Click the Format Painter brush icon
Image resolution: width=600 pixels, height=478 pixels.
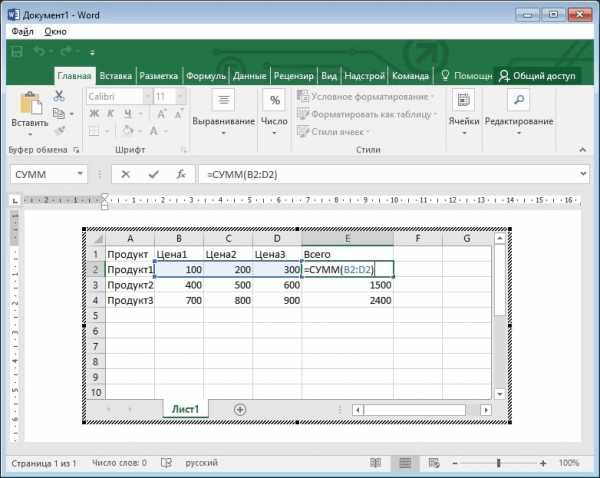[x=60, y=131]
